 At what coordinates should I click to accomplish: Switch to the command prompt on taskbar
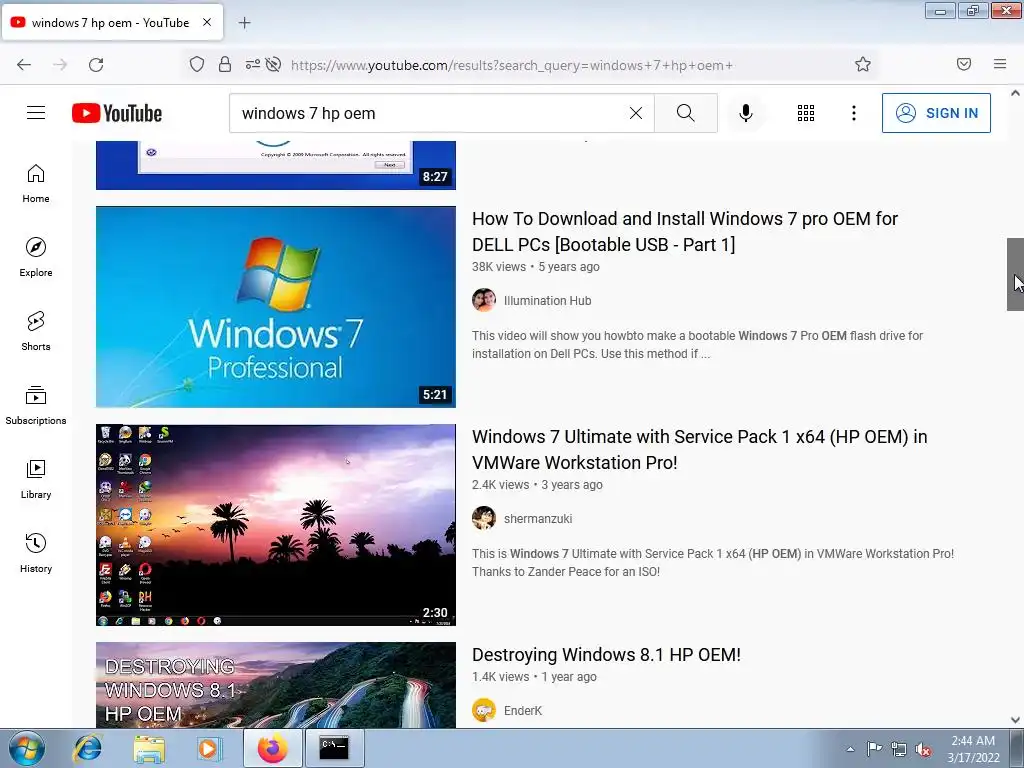(334, 748)
